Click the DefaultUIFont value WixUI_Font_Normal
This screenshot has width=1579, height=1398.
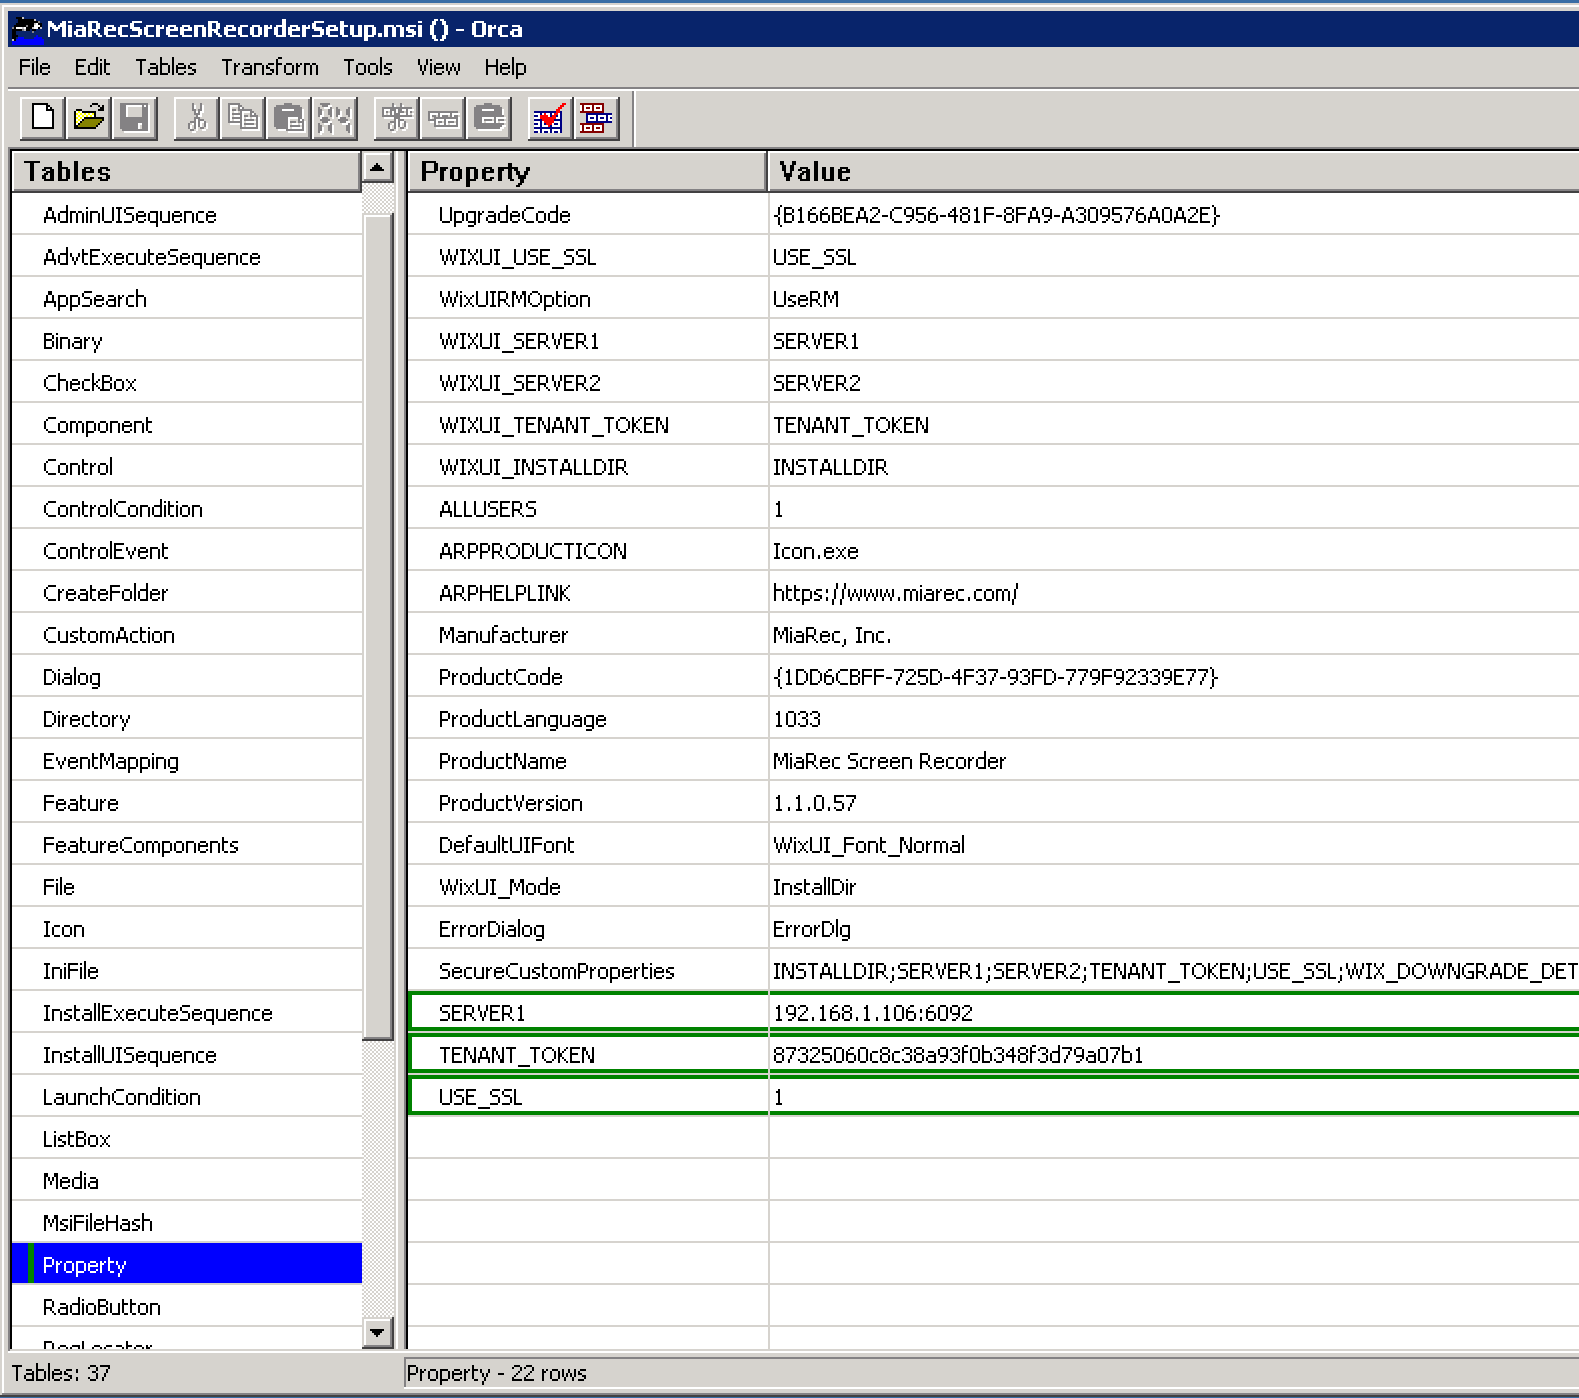[x=868, y=845]
